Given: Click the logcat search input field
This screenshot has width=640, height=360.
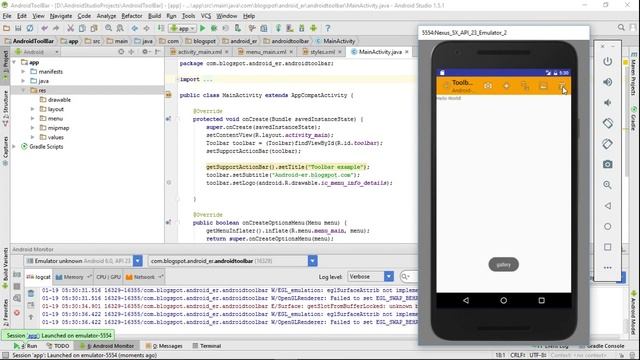Looking at the screenshot, I should tap(409, 277).
